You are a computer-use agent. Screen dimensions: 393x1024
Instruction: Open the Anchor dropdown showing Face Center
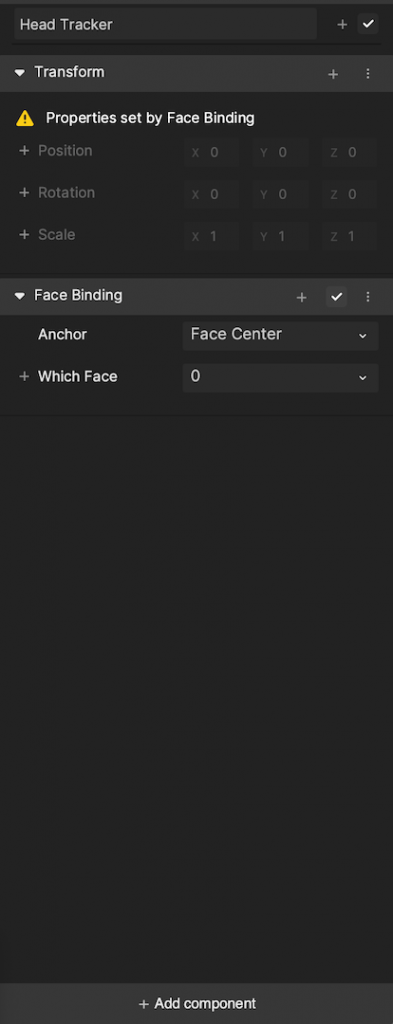coord(281,336)
